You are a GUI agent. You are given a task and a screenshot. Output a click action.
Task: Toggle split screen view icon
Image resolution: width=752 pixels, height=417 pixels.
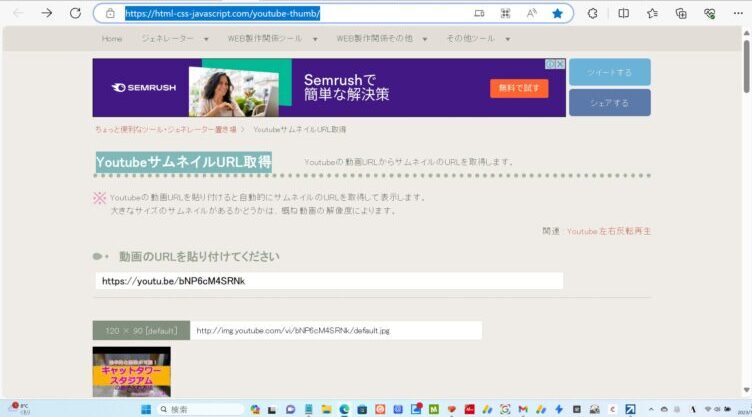pyautogui.click(x=623, y=13)
